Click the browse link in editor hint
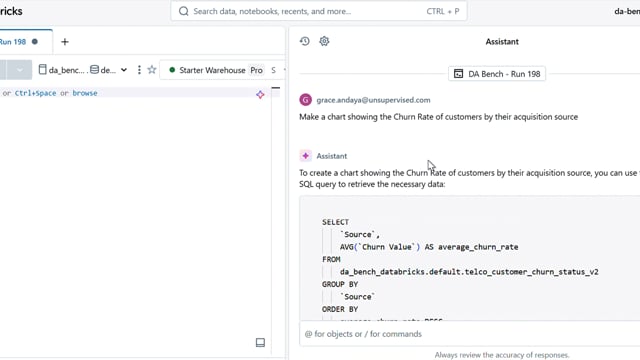The width and height of the screenshot is (640, 360). [x=85, y=93]
